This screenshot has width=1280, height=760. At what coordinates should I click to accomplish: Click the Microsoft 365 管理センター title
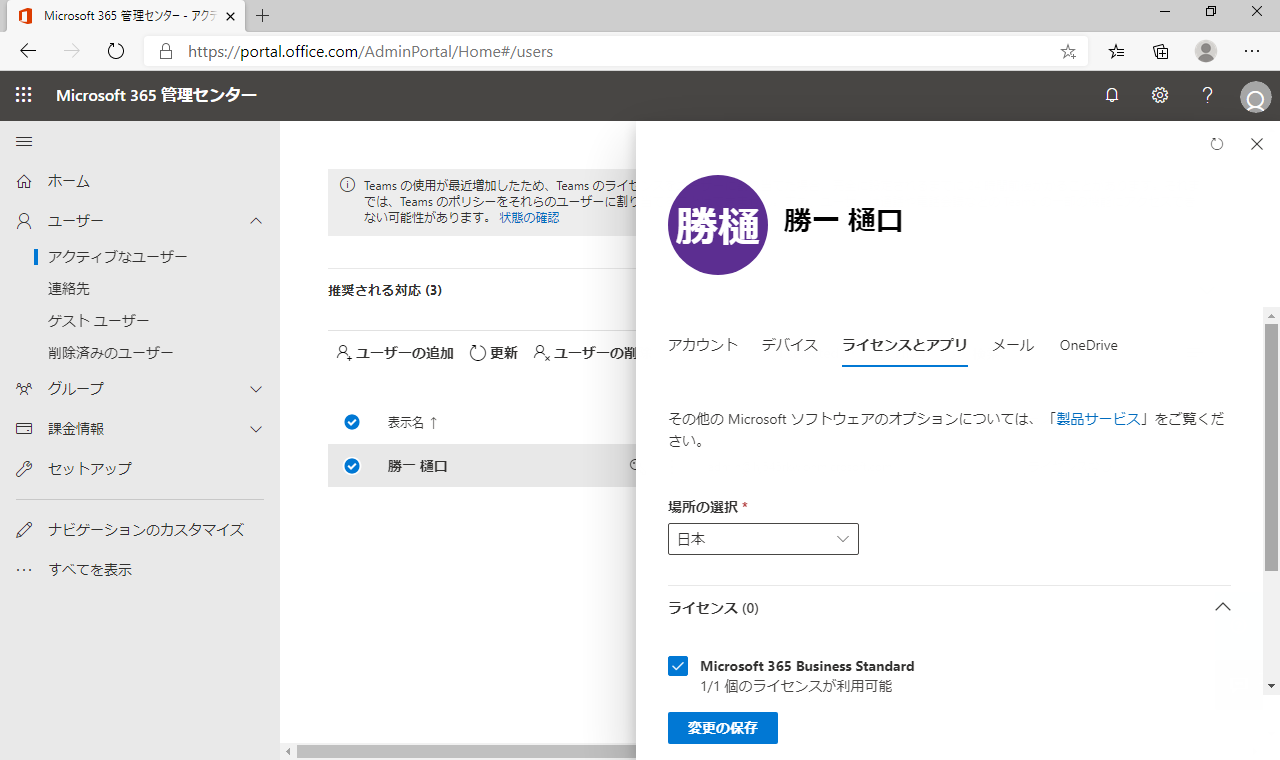pyautogui.click(x=157, y=95)
